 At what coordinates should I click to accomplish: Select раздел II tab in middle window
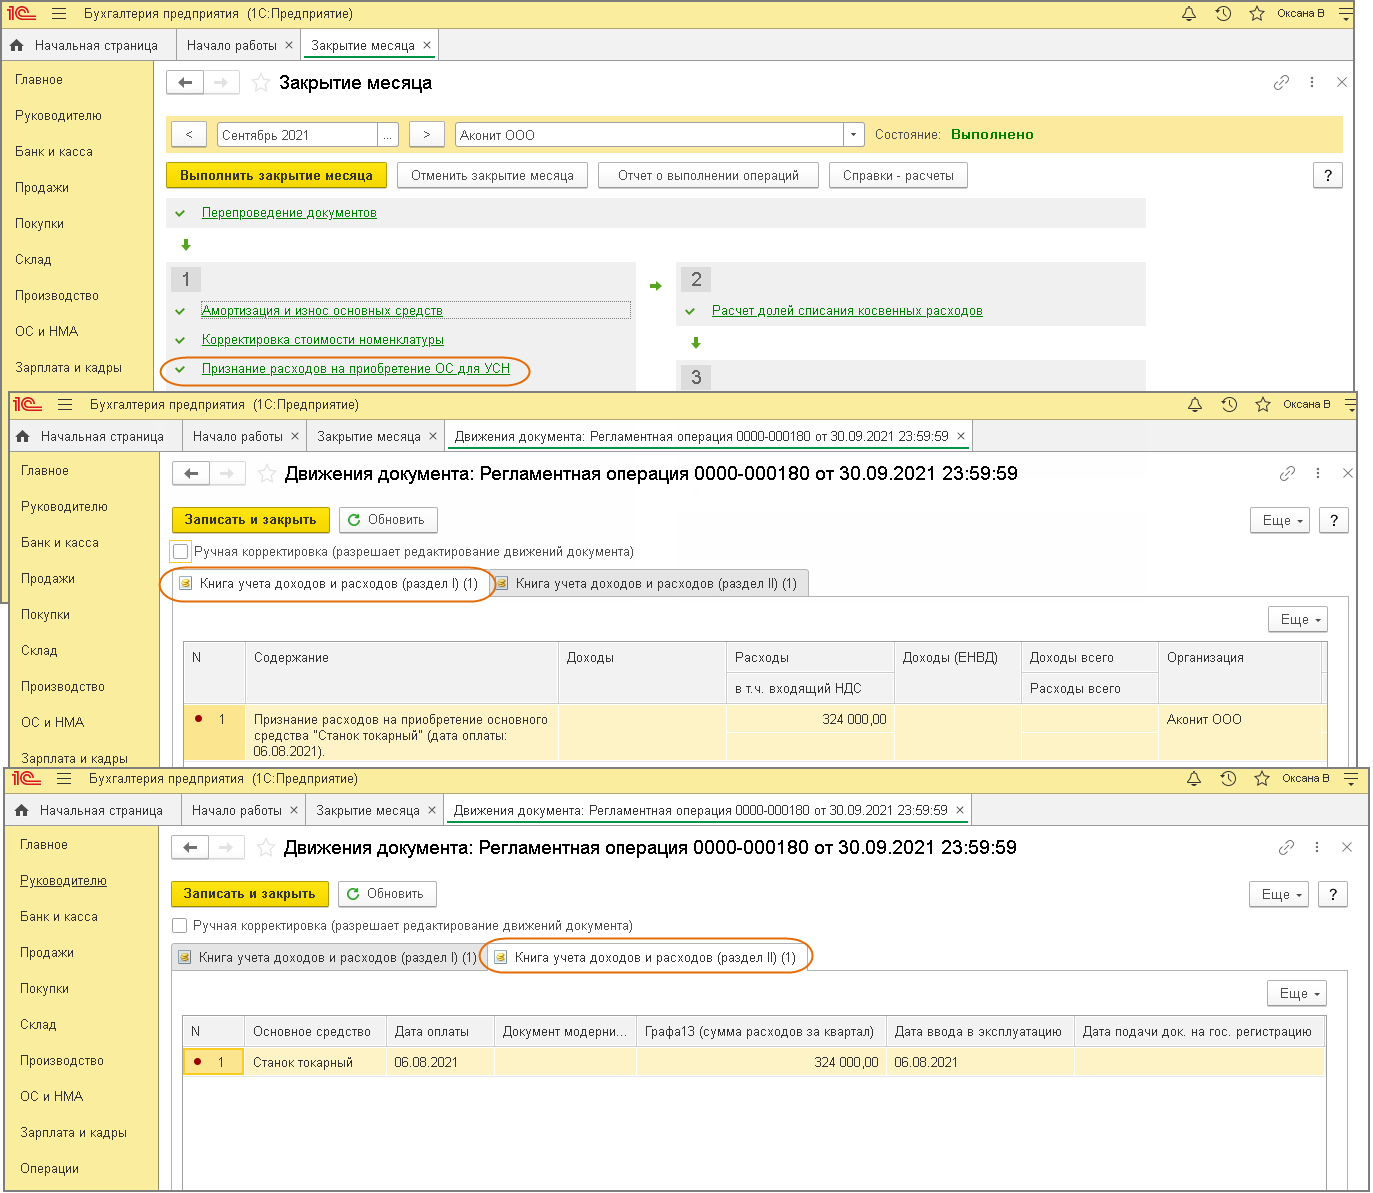[648, 584]
